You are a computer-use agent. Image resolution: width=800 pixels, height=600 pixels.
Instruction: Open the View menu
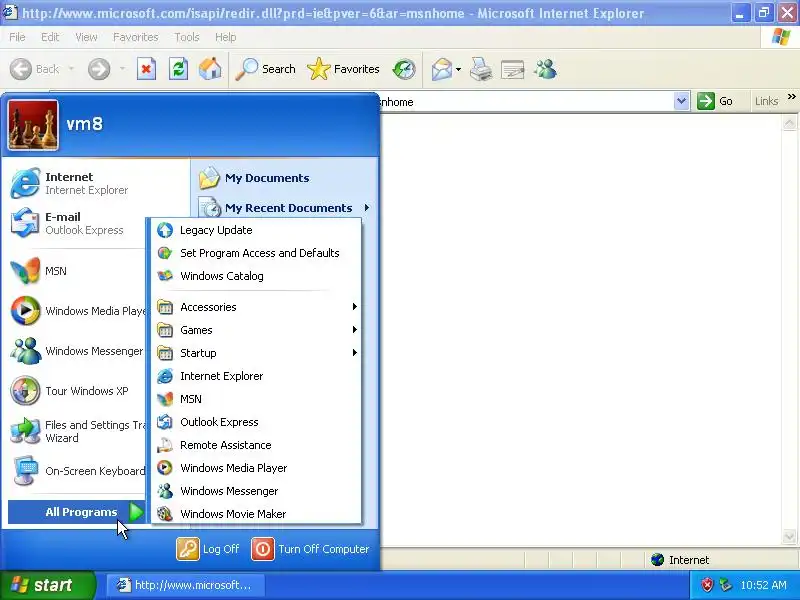click(x=86, y=37)
